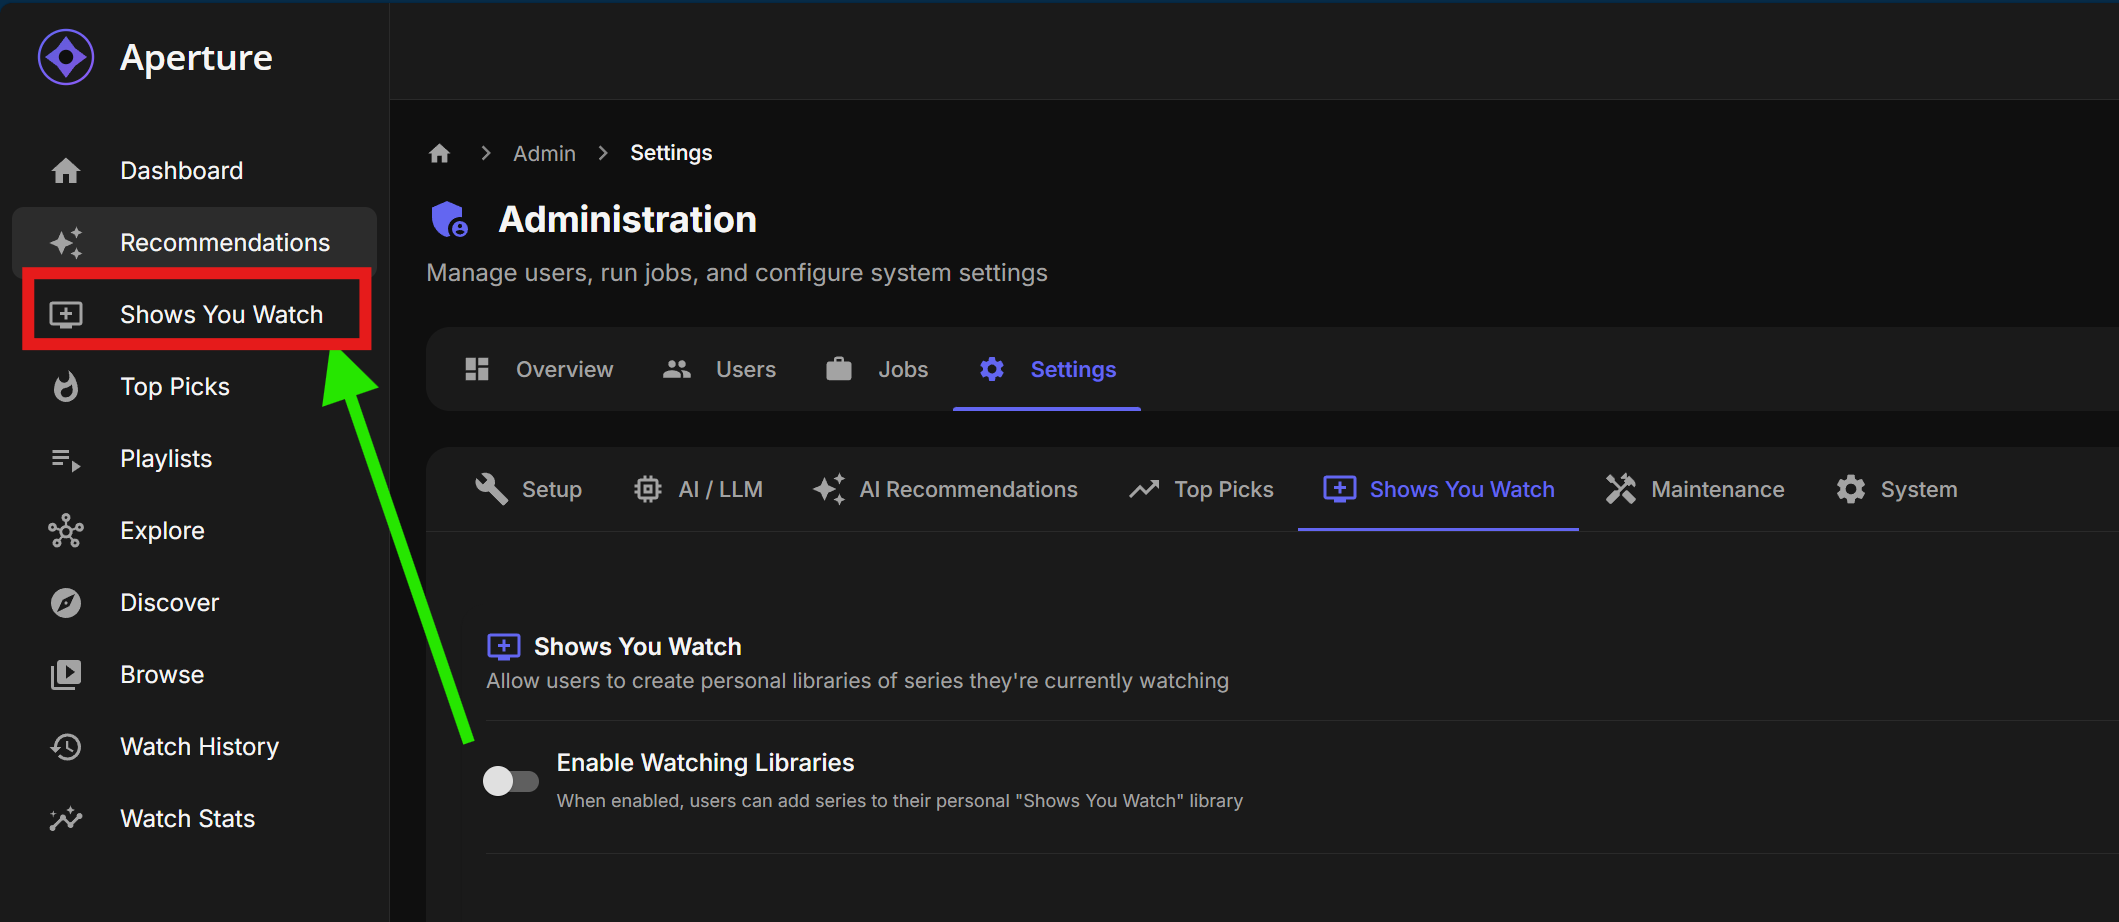Click the breadcrumb home icon
The height and width of the screenshot is (922, 2119).
pyautogui.click(x=439, y=153)
